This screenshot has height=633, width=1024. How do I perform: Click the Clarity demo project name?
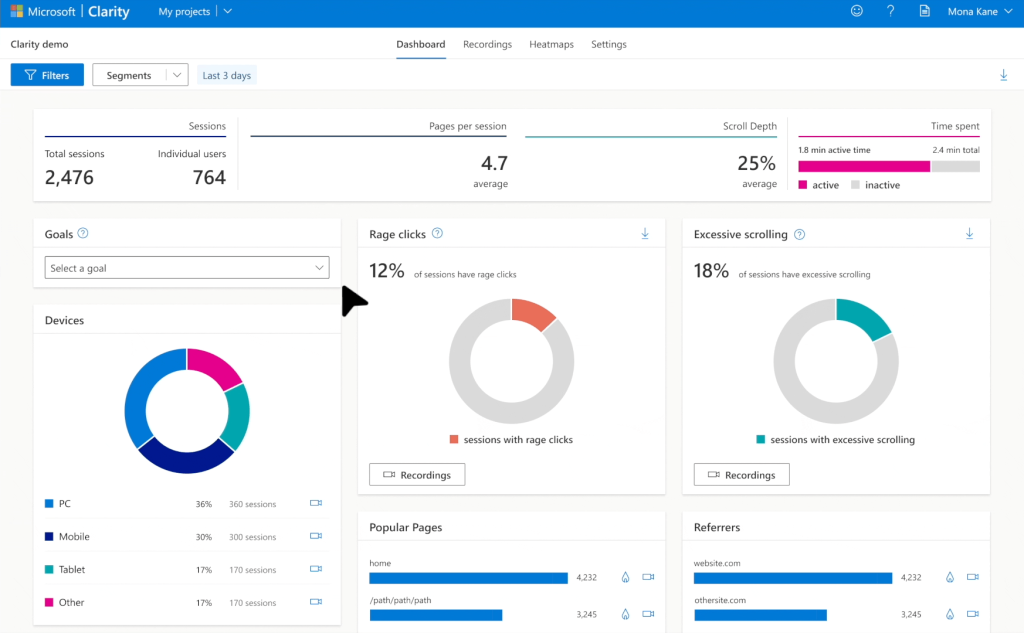click(39, 44)
